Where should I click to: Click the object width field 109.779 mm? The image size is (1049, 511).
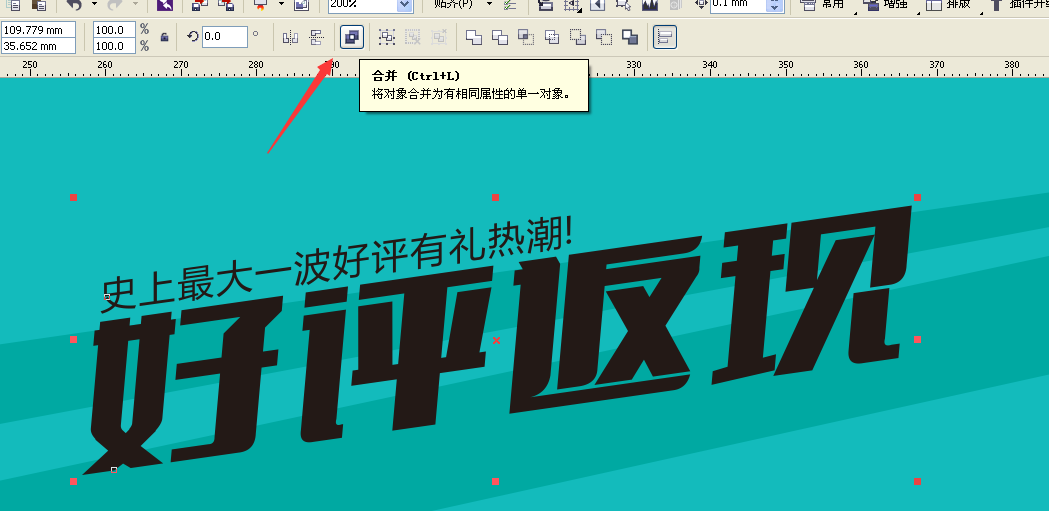tap(38, 30)
